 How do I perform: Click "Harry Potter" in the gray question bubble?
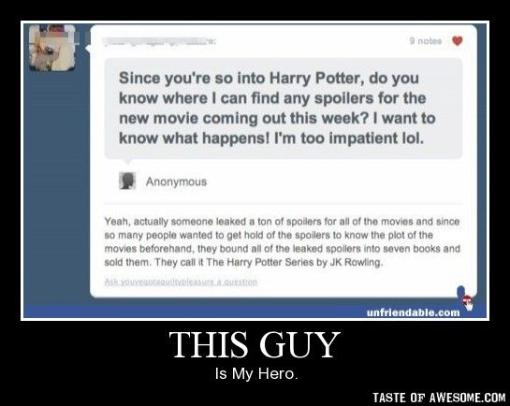314,78
